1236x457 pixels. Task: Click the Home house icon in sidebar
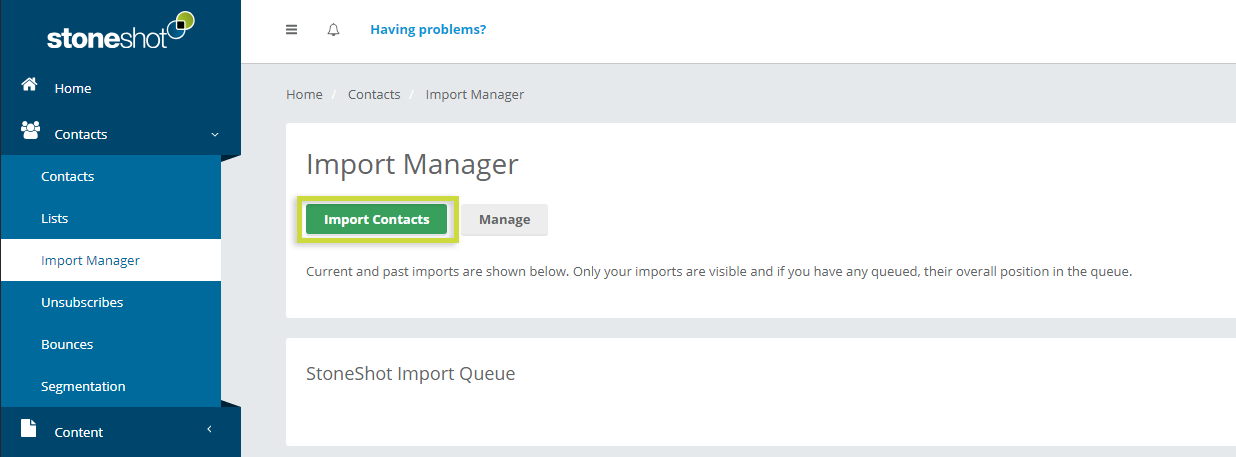[30, 86]
